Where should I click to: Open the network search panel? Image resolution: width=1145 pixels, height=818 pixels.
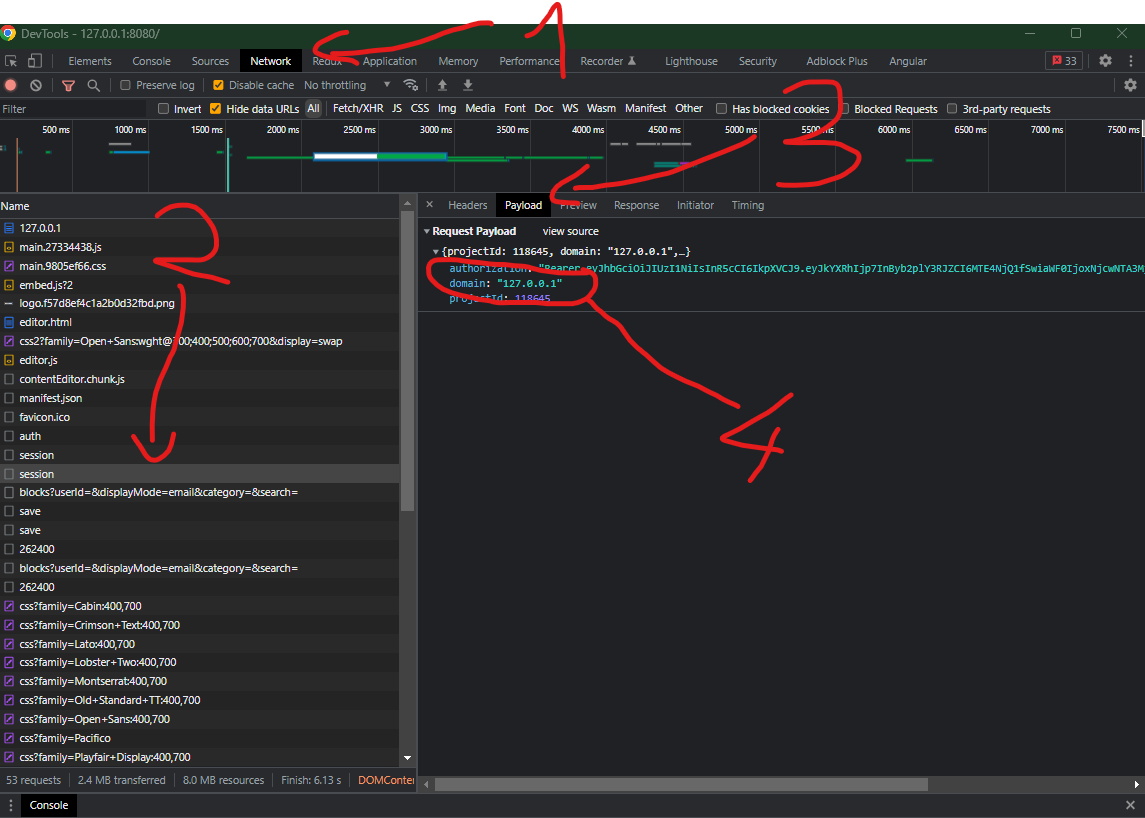point(93,84)
